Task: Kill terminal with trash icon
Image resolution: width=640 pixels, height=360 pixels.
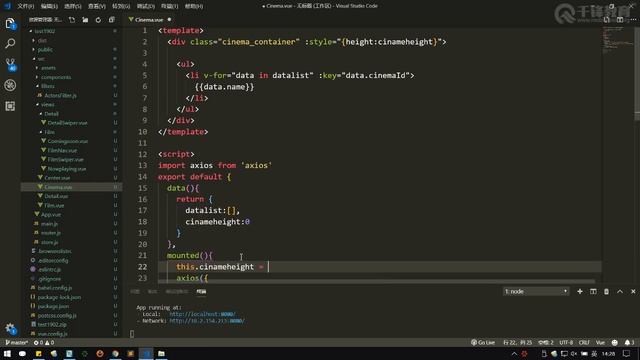Action: click(x=607, y=291)
